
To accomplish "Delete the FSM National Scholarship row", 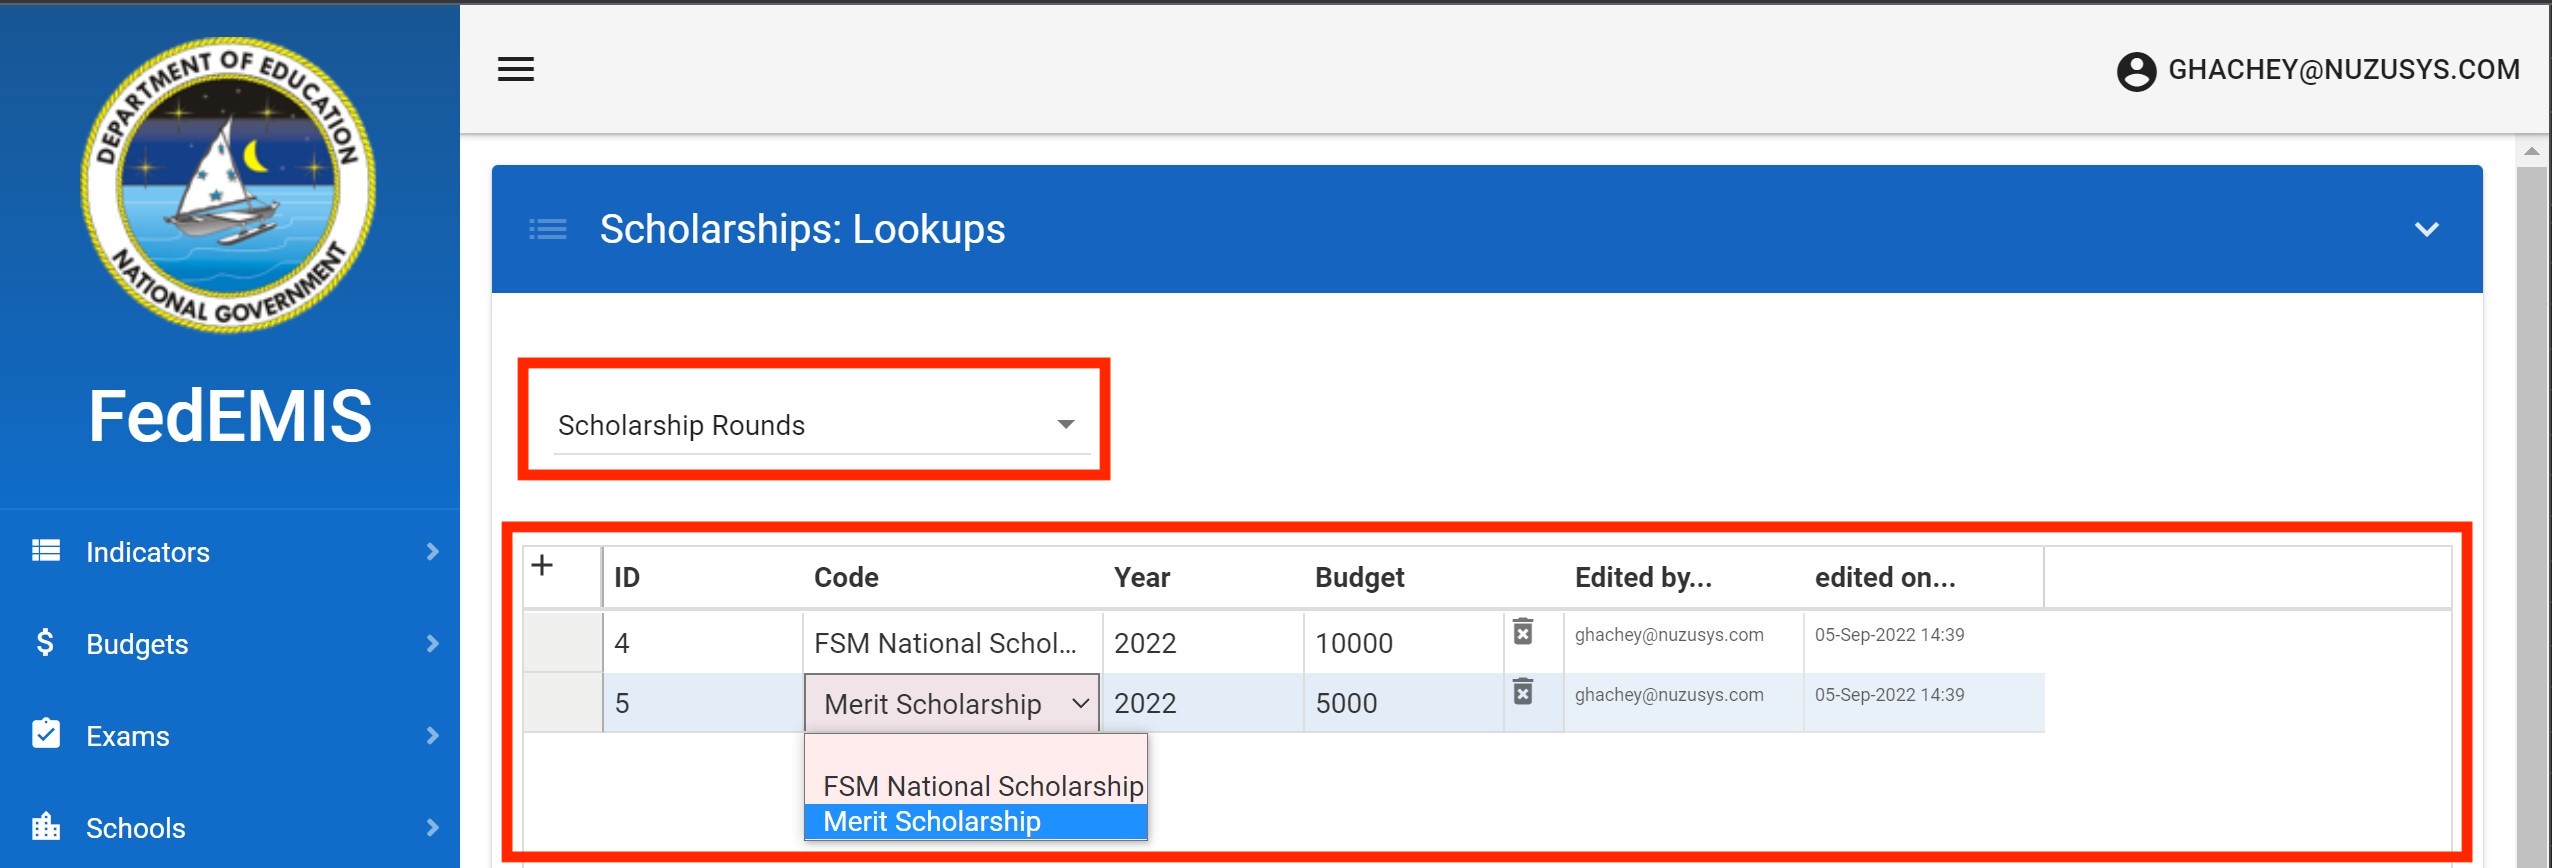I will point(1522,632).
